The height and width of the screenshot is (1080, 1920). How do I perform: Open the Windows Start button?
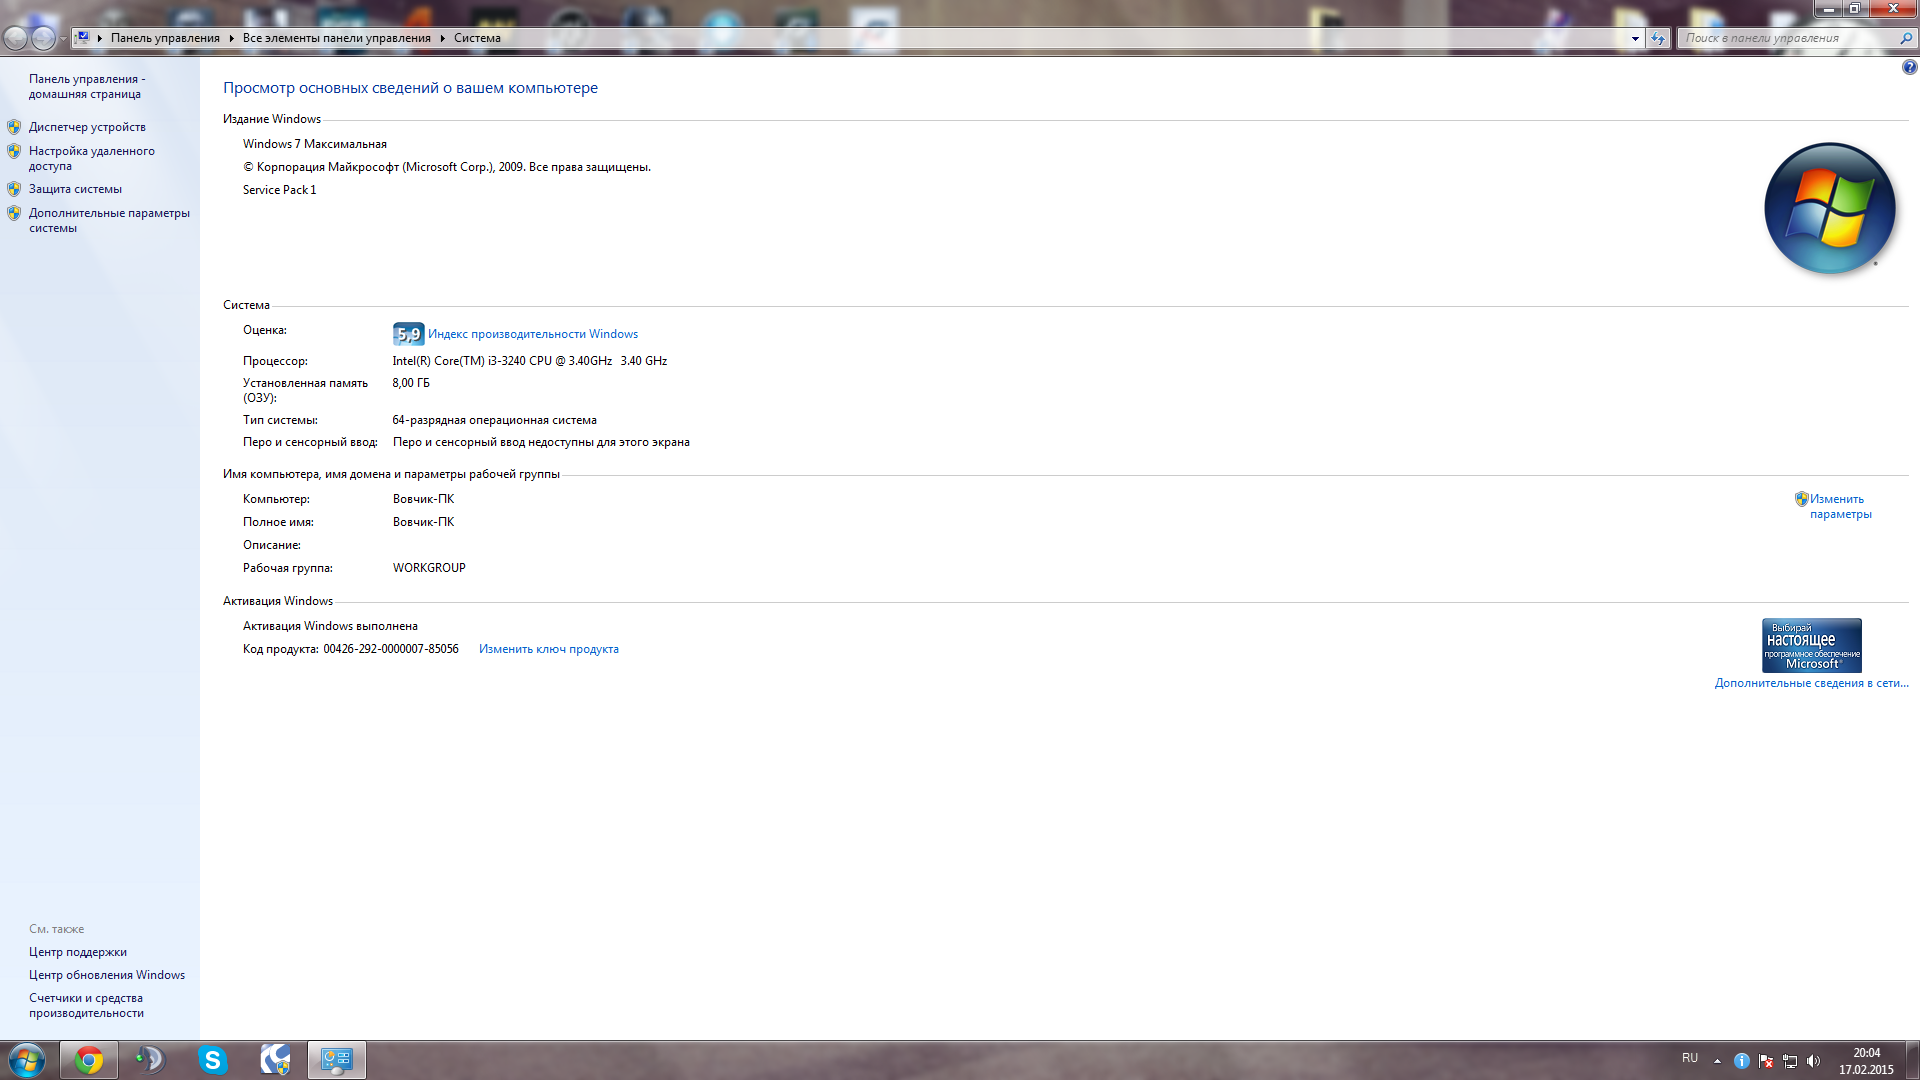27,1060
